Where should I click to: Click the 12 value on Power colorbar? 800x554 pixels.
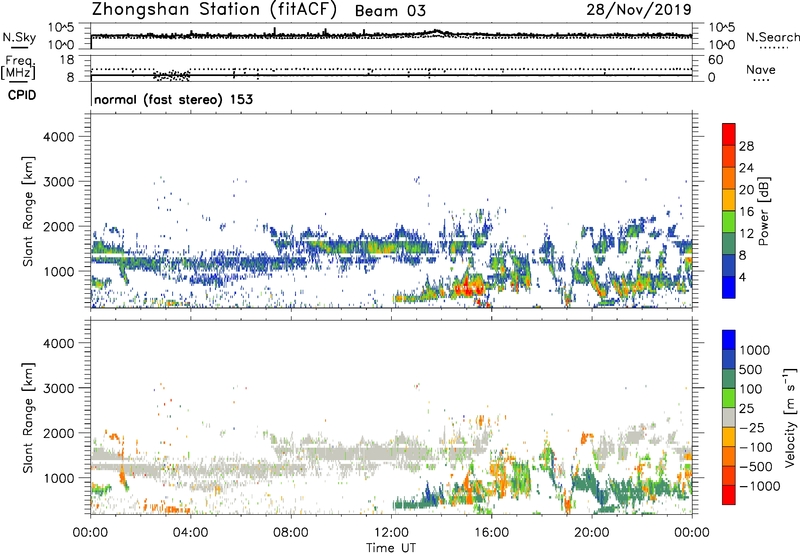tap(746, 234)
